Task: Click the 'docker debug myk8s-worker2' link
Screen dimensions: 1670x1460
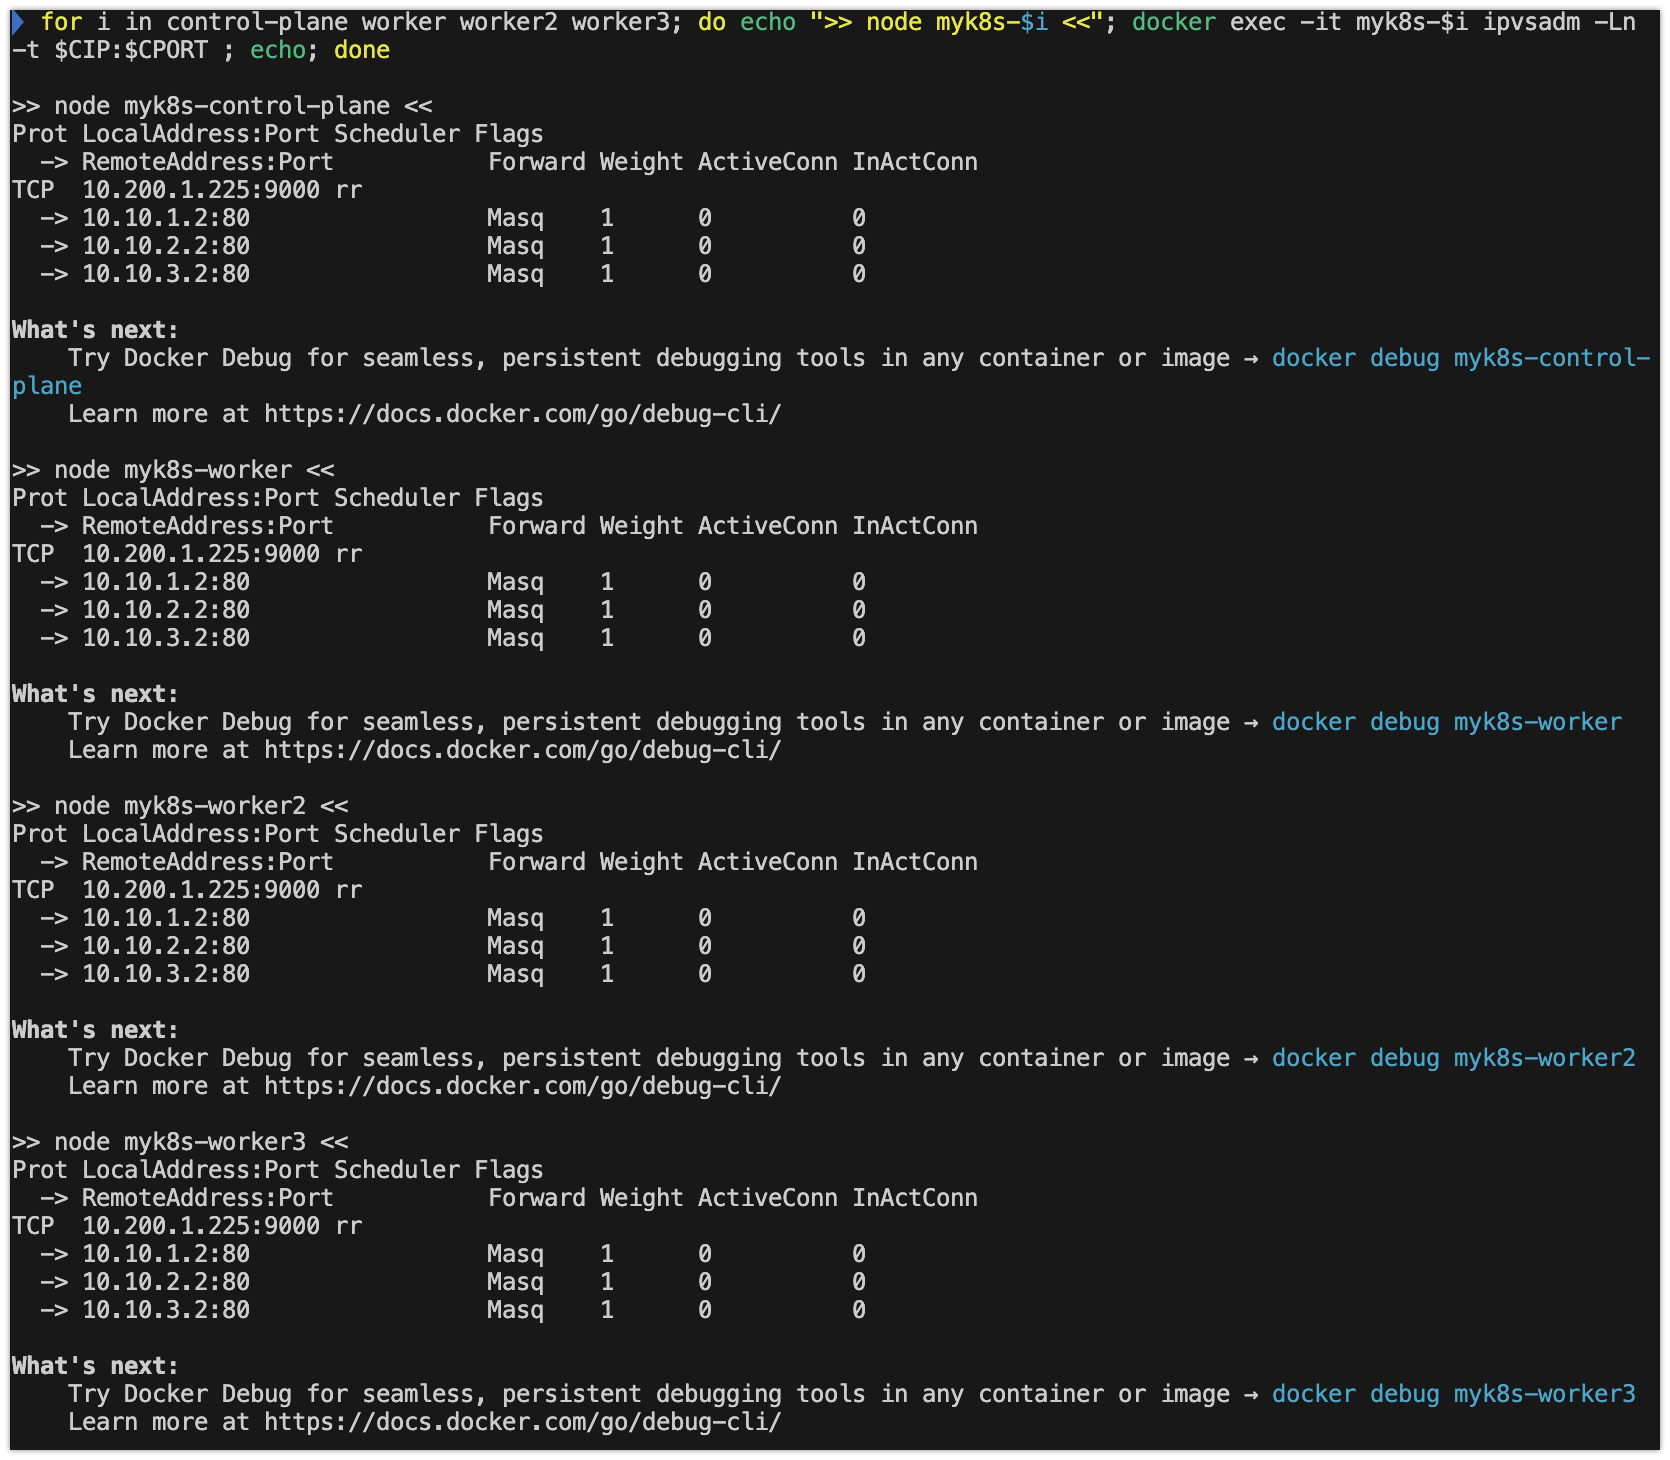Action: click(x=1453, y=1058)
